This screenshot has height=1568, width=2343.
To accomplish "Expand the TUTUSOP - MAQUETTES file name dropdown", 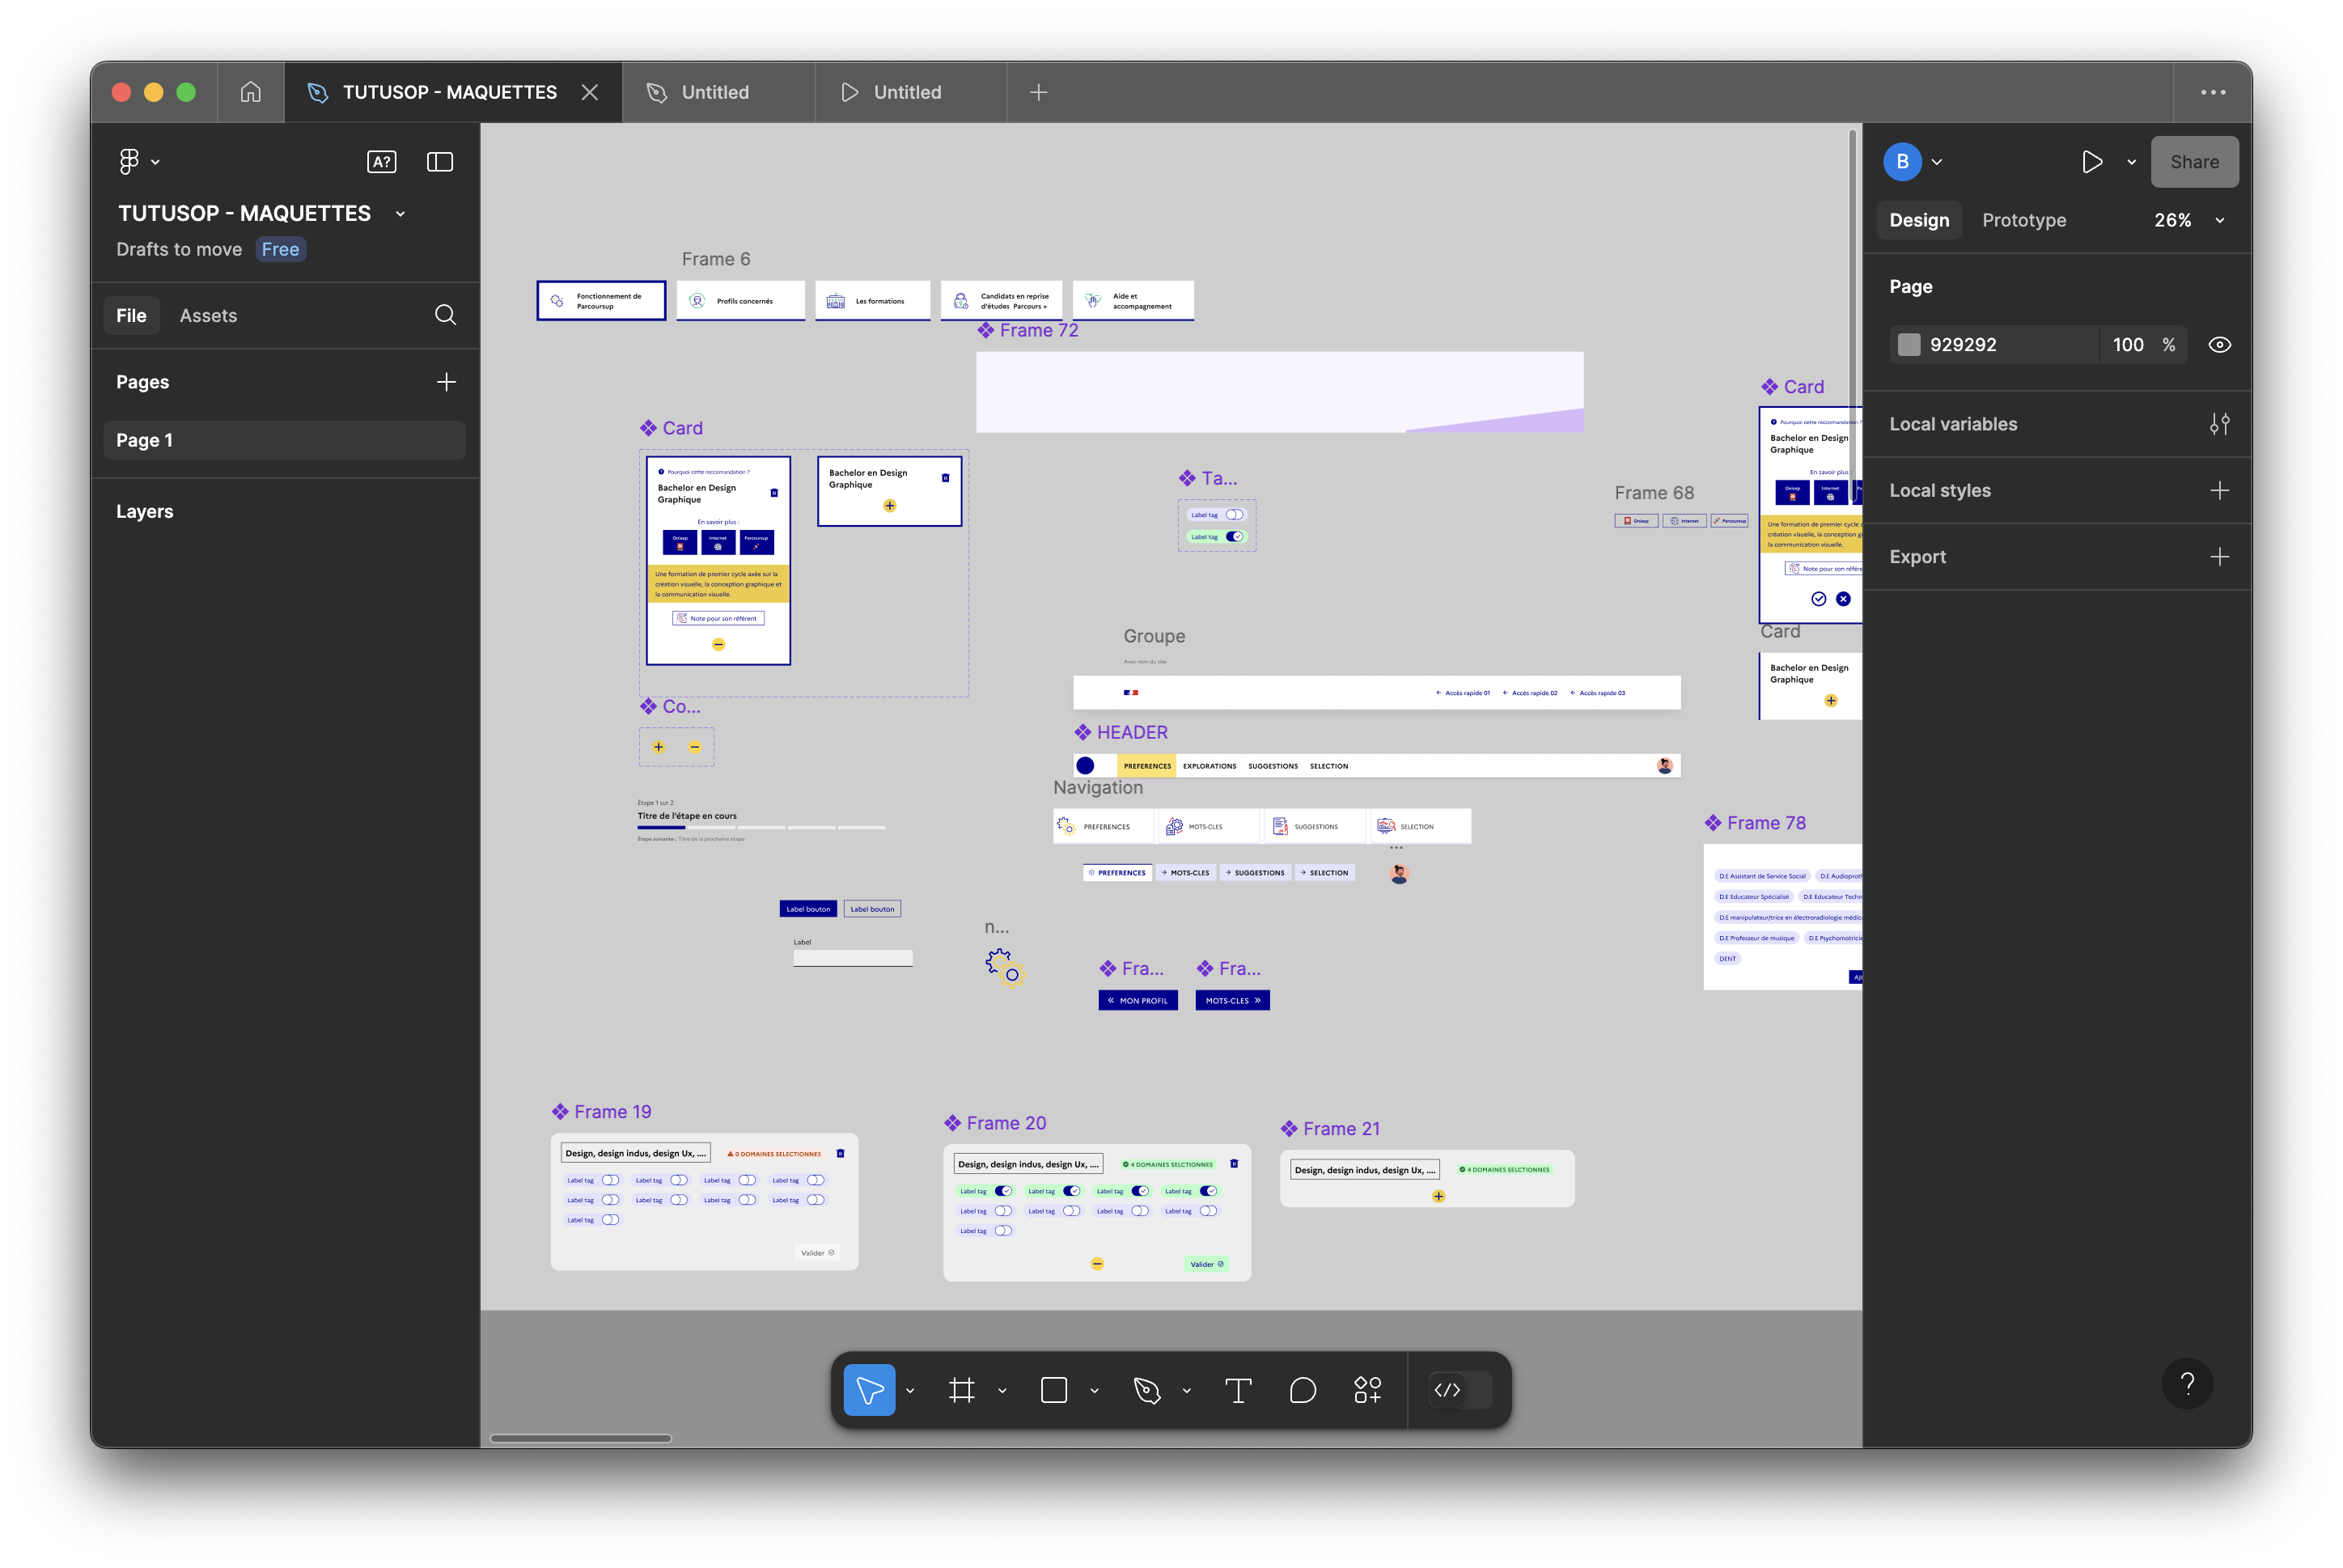I will pyautogui.click(x=400, y=214).
